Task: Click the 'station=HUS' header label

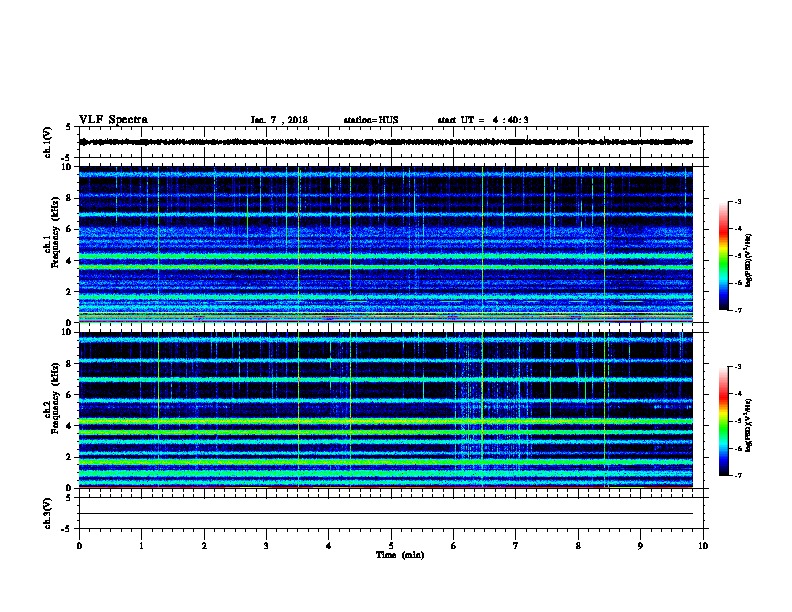Action: click(x=371, y=120)
